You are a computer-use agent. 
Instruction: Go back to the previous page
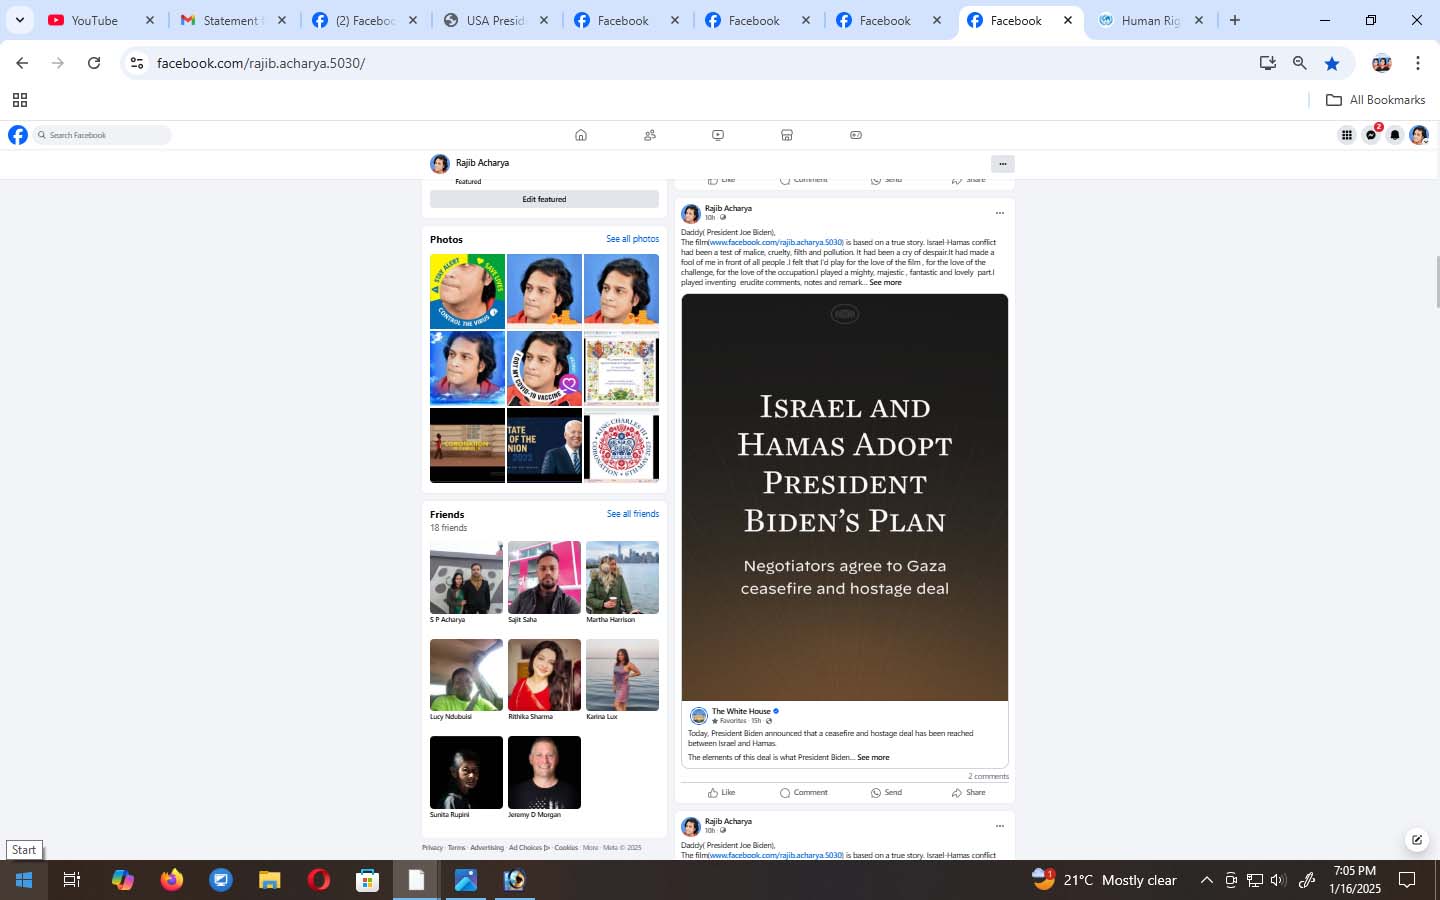pyautogui.click(x=22, y=63)
